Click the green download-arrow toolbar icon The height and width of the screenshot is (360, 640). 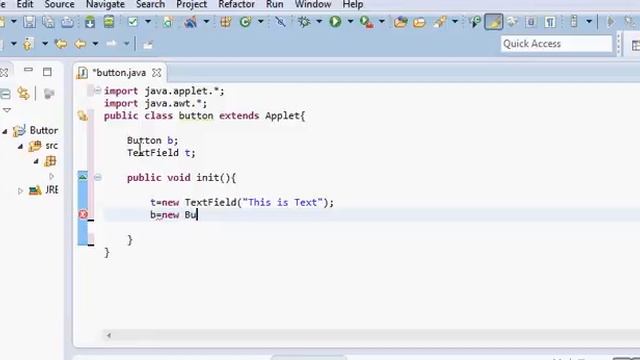(x=90, y=22)
